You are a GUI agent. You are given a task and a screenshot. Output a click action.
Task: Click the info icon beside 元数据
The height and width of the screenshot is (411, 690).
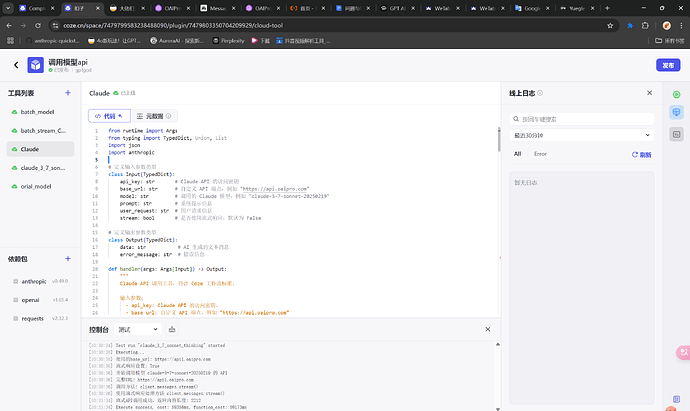[169, 116]
